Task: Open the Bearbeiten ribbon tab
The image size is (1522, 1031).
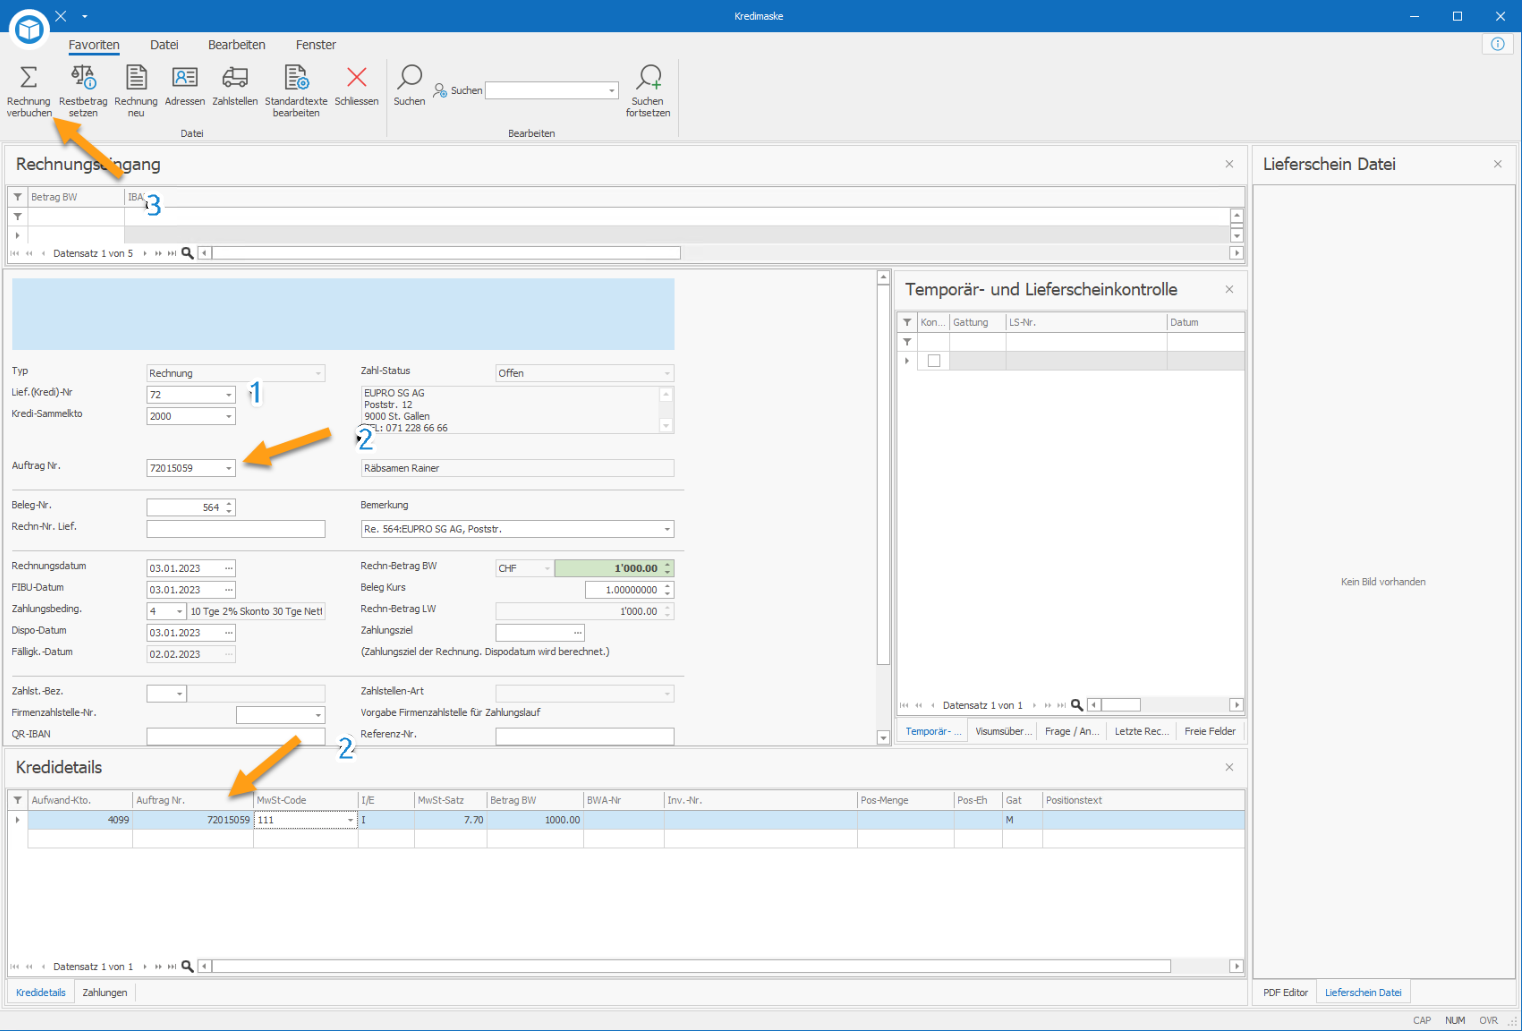Action: tap(237, 45)
